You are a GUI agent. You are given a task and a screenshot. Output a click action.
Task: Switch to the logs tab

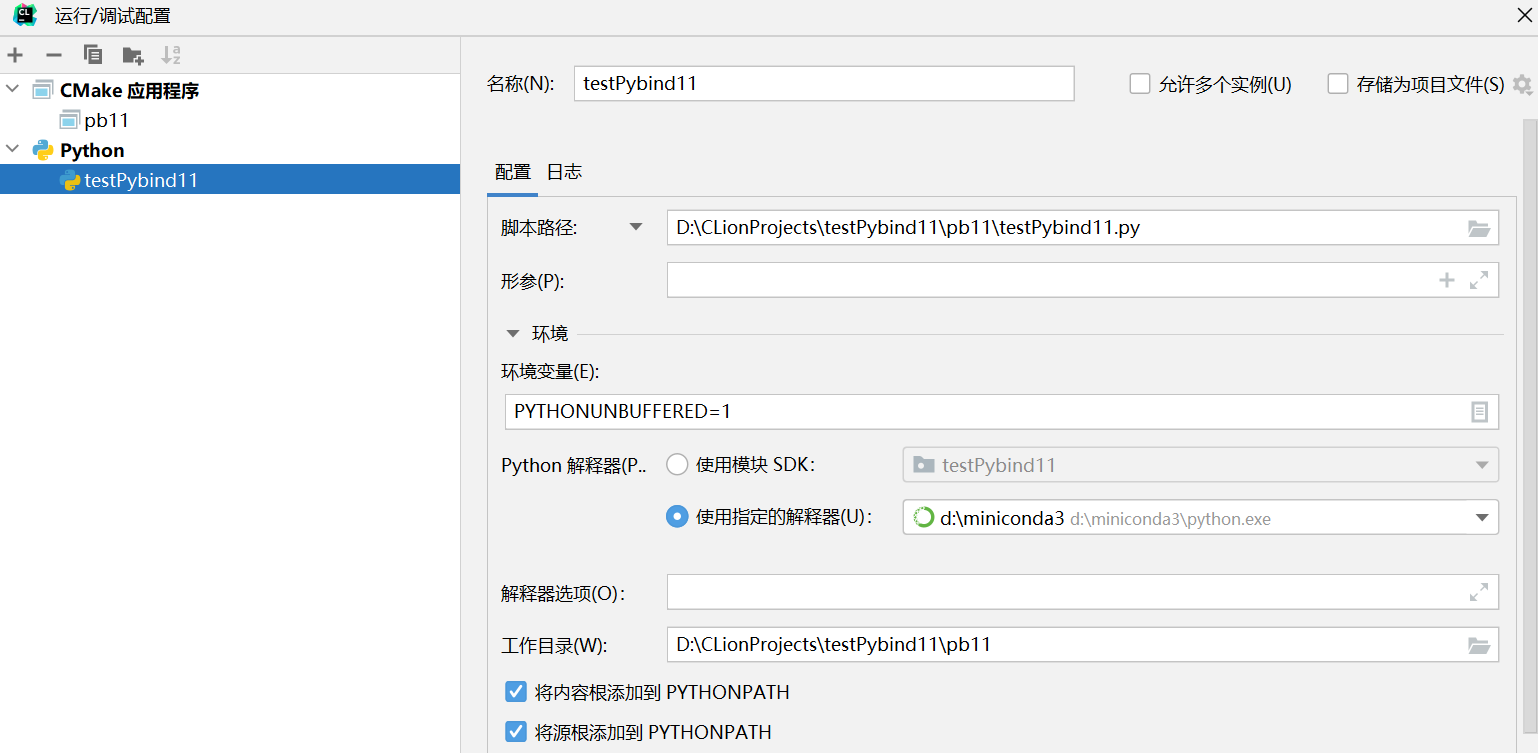[x=564, y=172]
